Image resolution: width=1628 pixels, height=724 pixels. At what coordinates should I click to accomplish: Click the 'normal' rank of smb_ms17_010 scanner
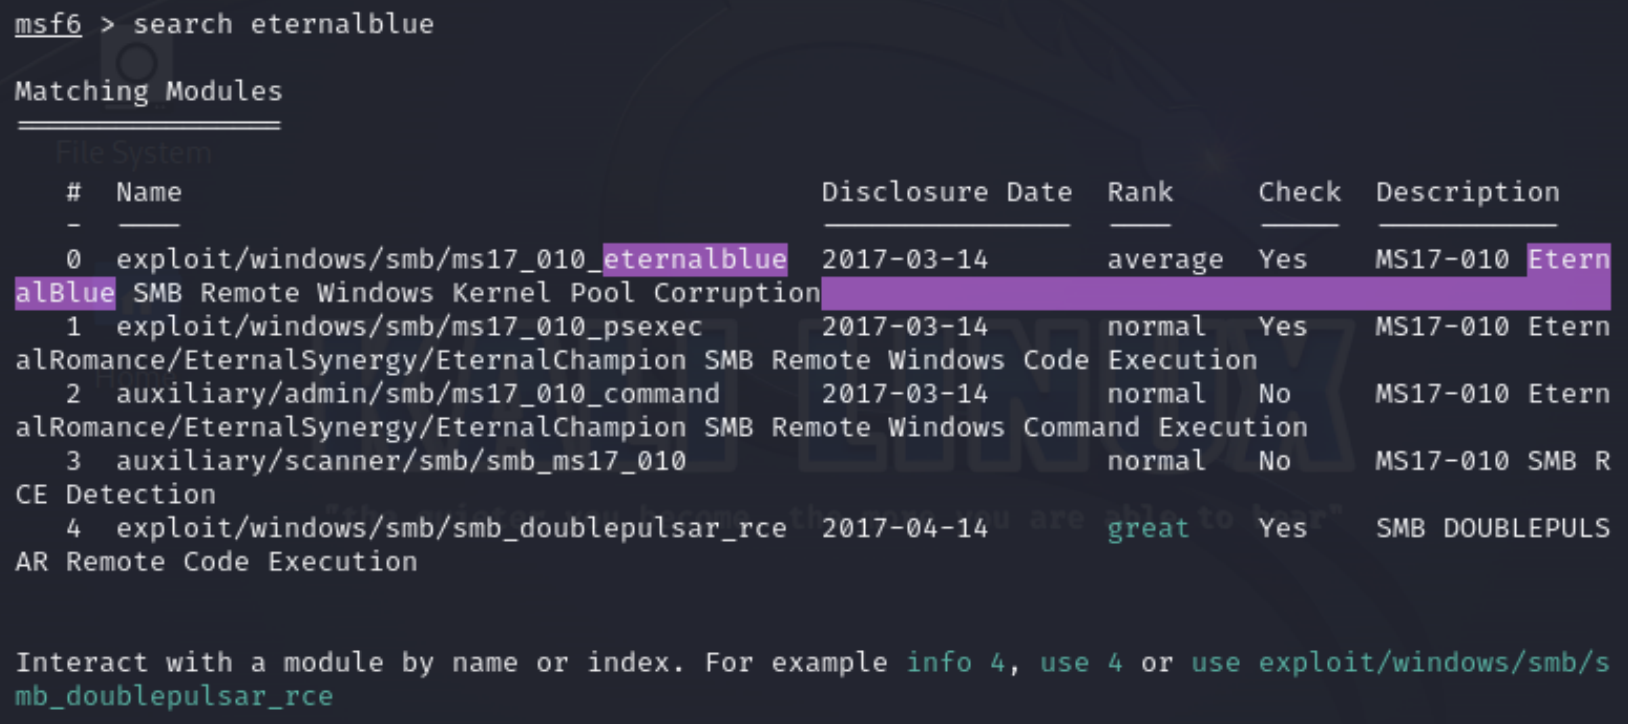coord(1157,461)
